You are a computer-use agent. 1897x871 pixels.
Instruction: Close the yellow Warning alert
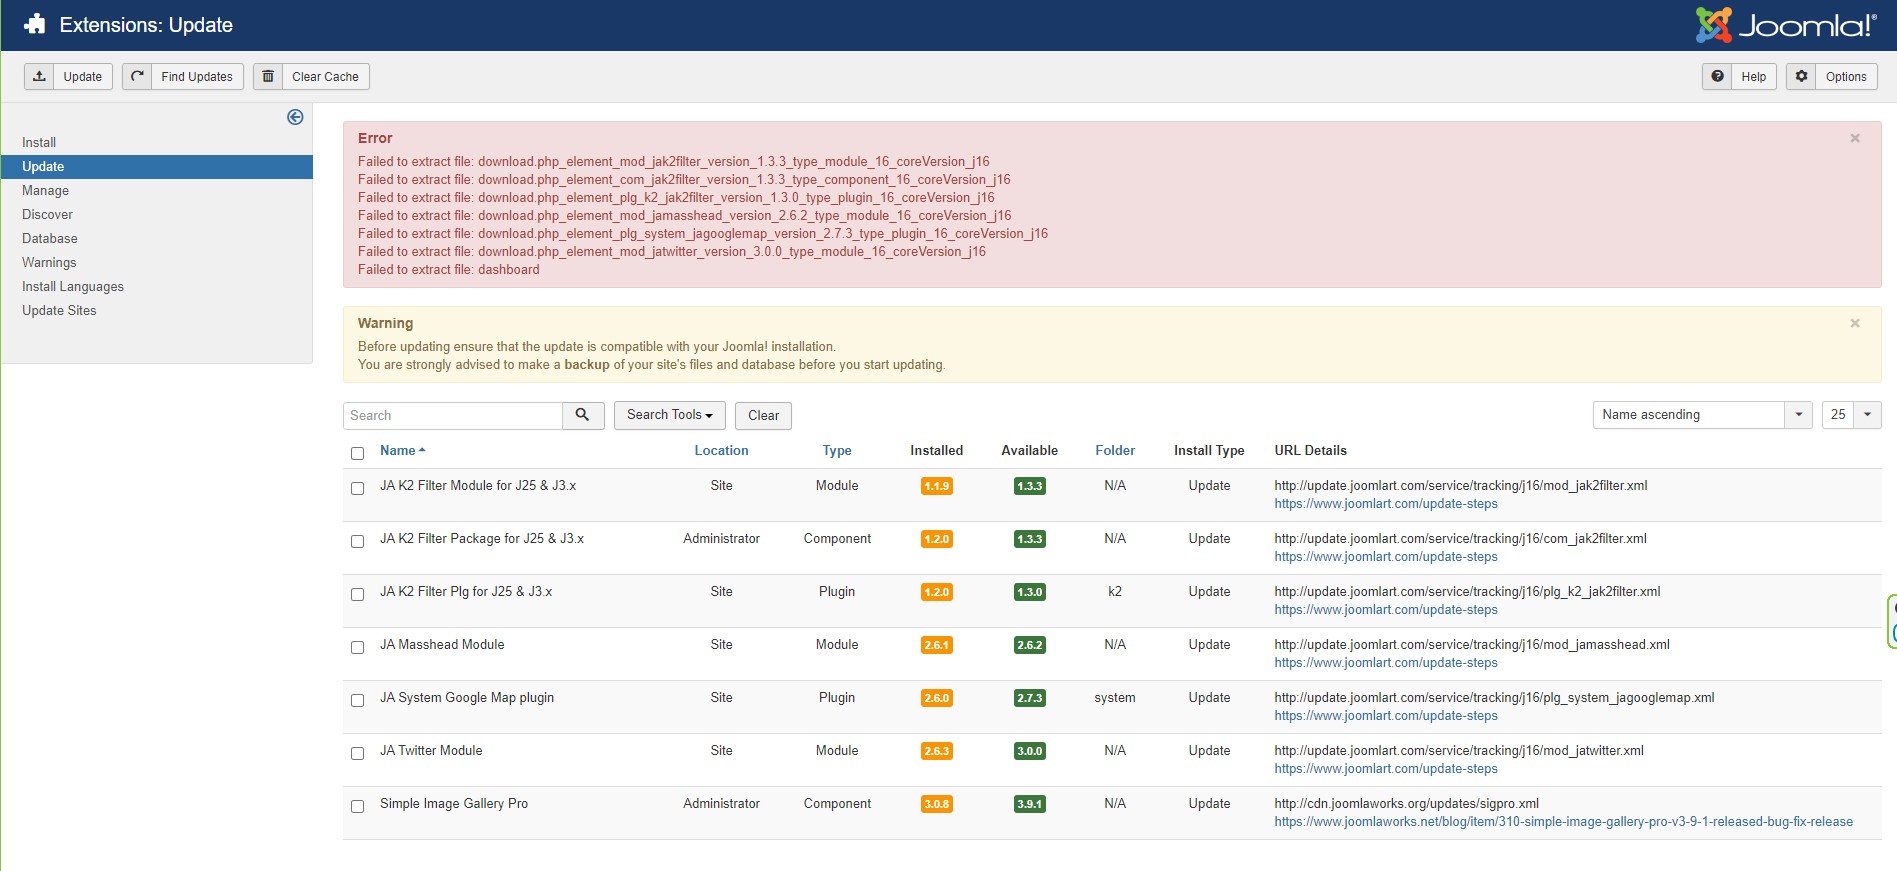[1854, 324]
